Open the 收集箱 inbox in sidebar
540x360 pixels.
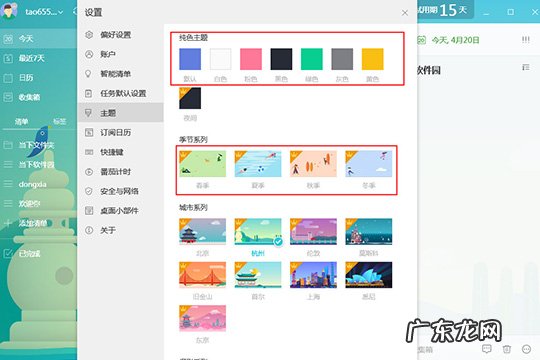click(39, 97)
